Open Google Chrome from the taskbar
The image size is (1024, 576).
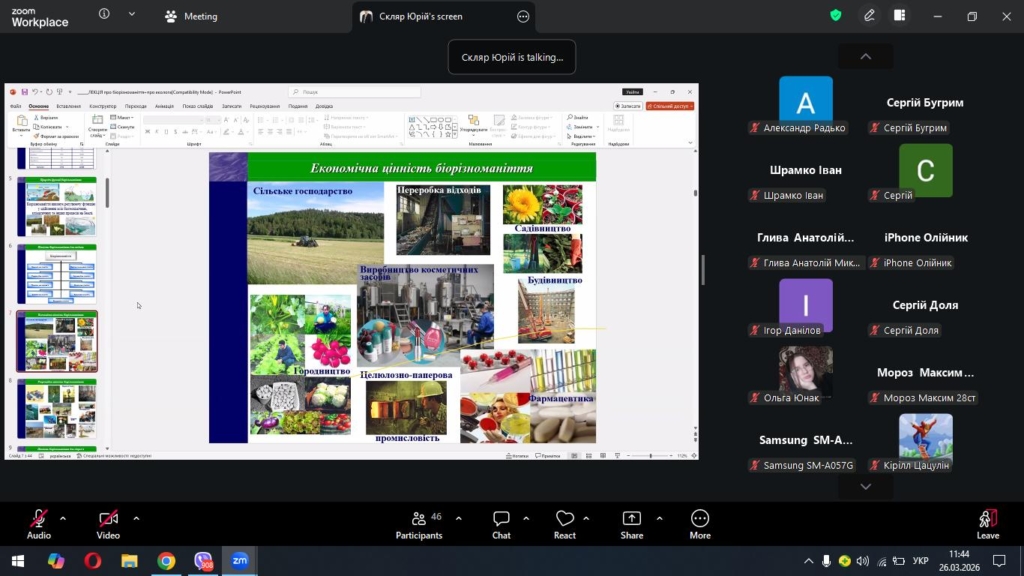(x=166, y=561)
